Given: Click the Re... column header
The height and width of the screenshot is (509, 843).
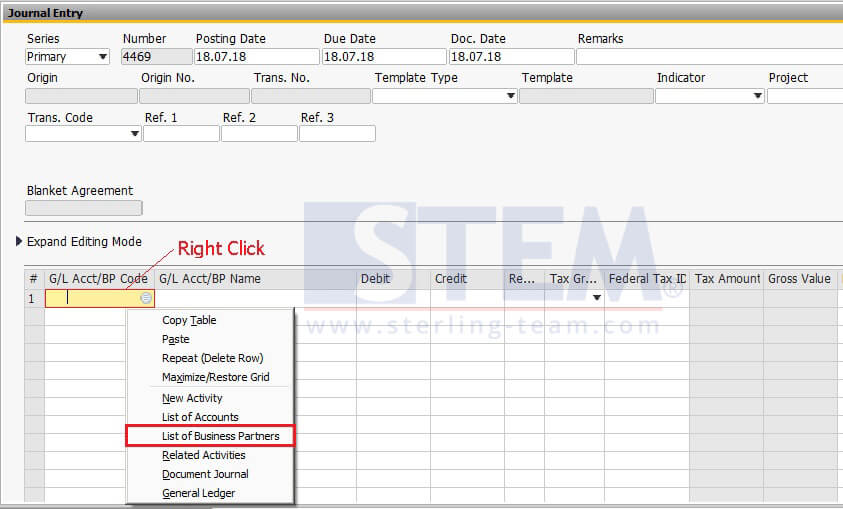Looking at the screenshot, I should pyautogui.click(x=524, y=279).
